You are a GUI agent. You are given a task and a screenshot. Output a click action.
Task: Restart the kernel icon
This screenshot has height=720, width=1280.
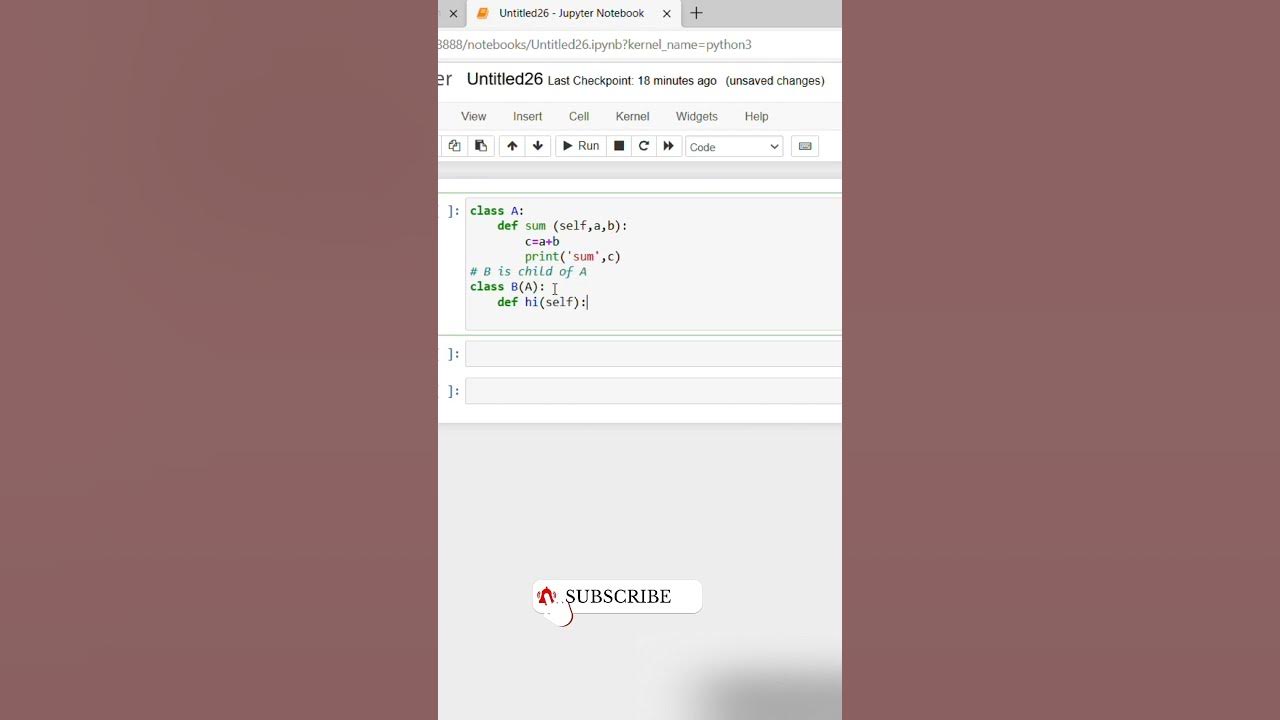pyautogui.click(x=644, y=146)
